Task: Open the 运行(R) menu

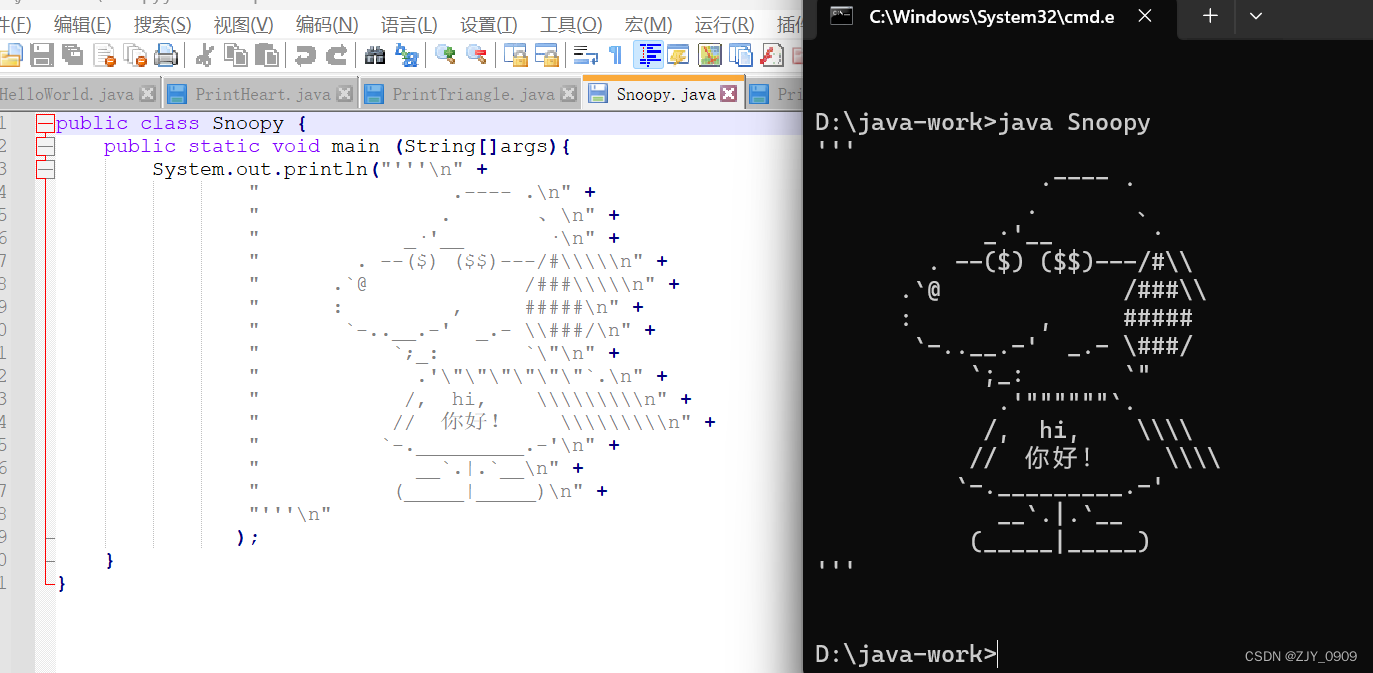Action: point(725,25)
